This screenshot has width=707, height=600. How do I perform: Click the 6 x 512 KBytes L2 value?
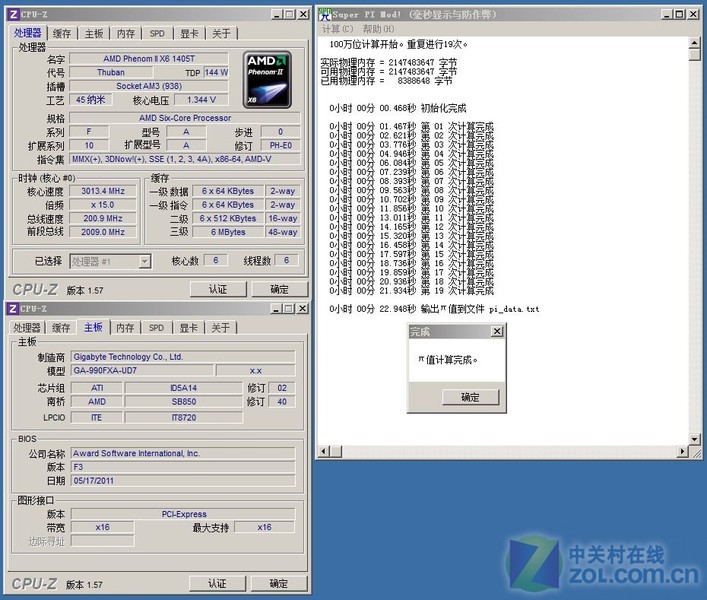[228, 218]
